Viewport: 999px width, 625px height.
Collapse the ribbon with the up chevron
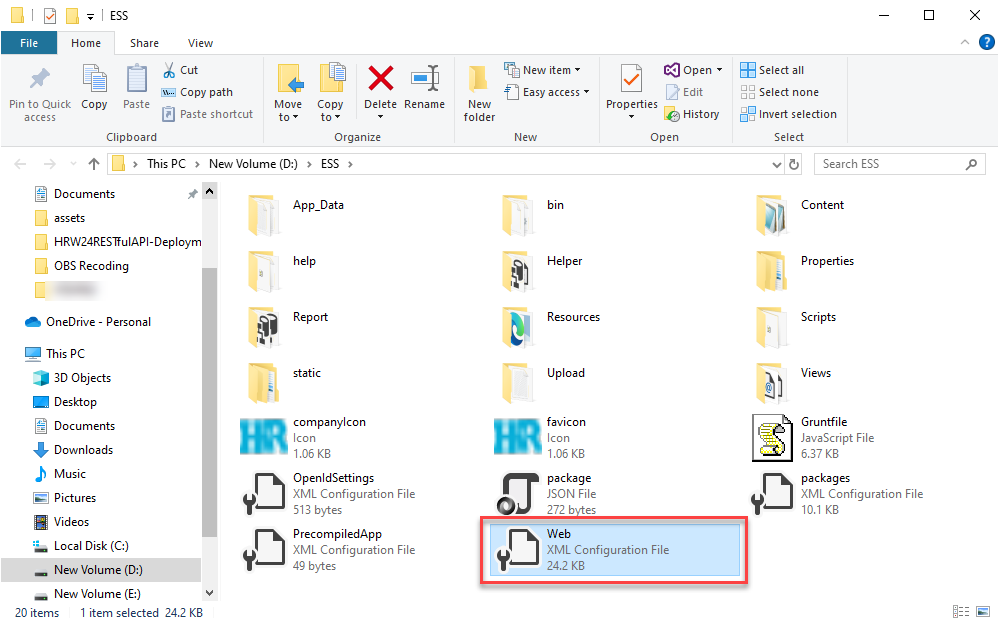pyautogui.click(x=966, y=42)
